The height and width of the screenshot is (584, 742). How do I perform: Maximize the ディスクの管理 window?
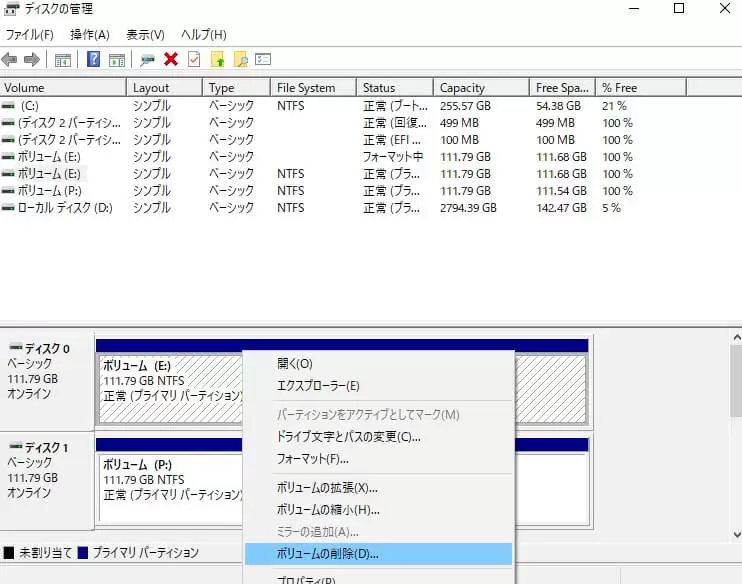679,8
